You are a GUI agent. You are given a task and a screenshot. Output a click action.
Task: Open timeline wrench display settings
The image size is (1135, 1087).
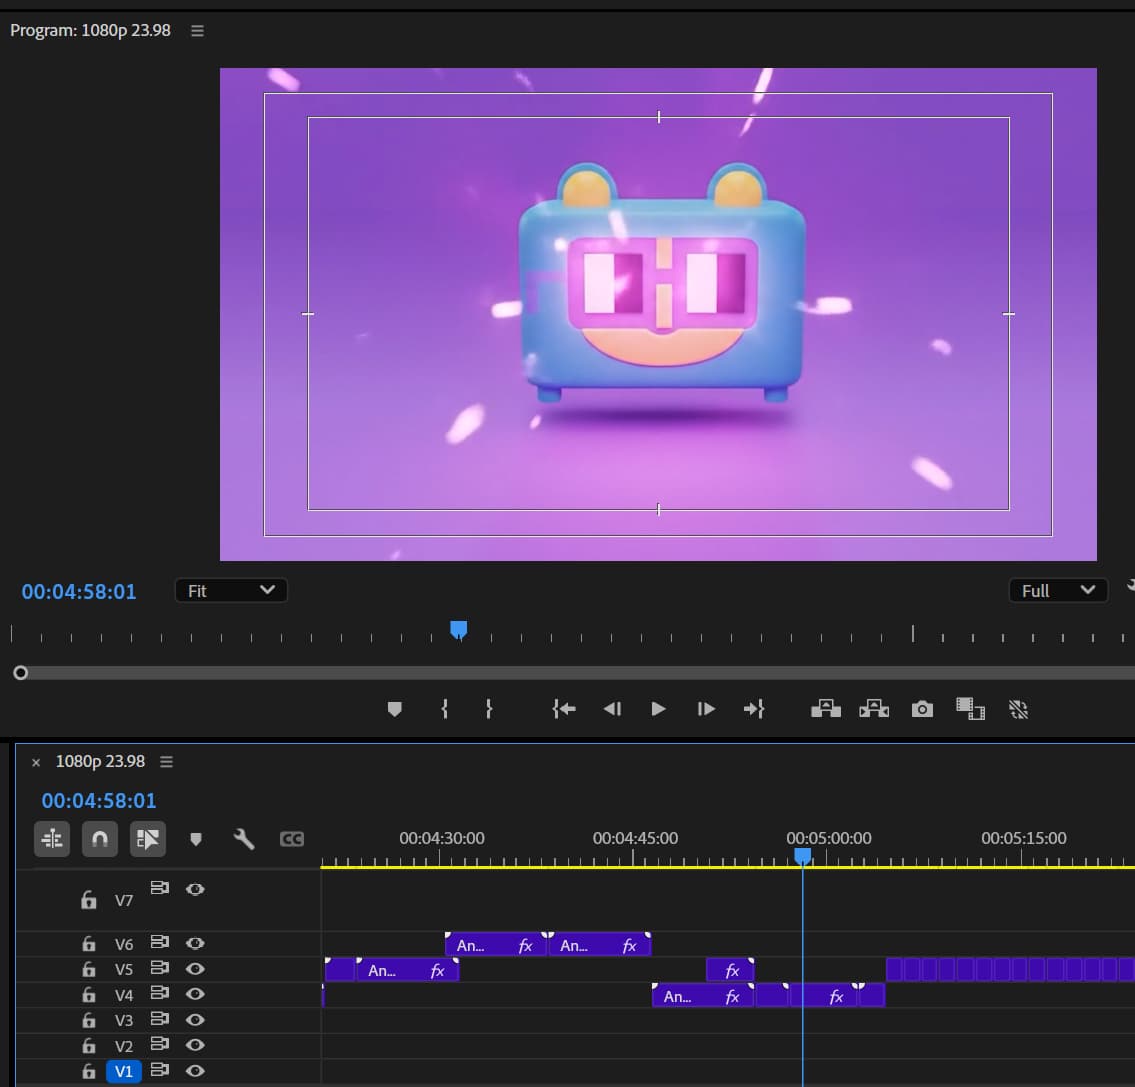coord(244,839)
